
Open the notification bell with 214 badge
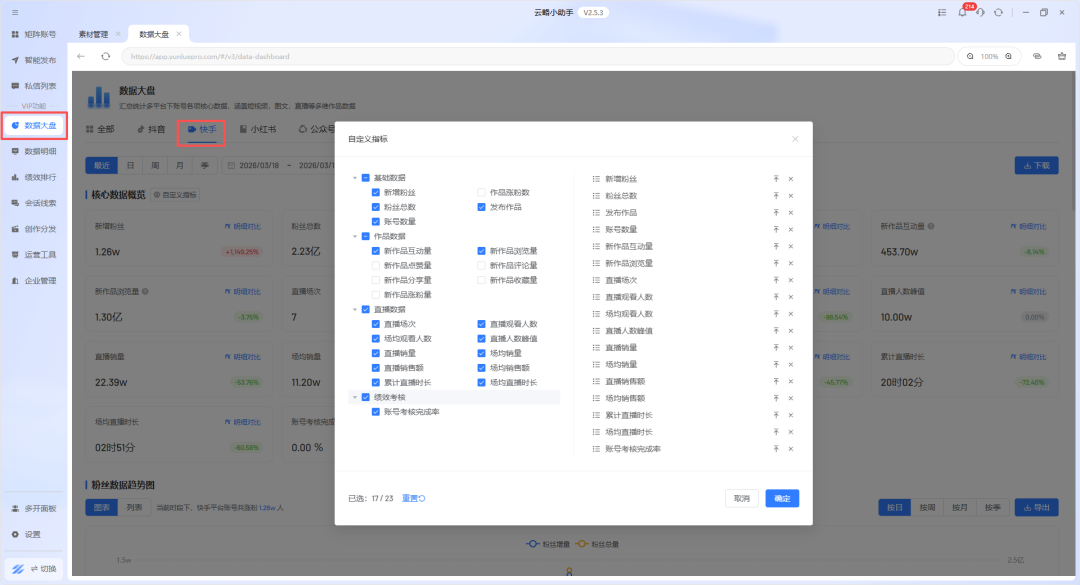pos(962,12)
